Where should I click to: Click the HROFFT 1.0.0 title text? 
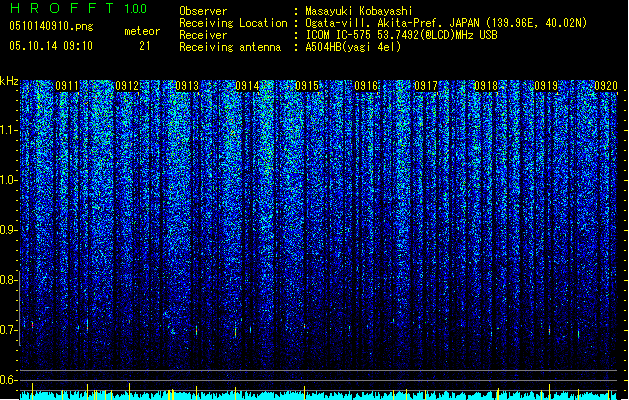(x=78, y=8)
